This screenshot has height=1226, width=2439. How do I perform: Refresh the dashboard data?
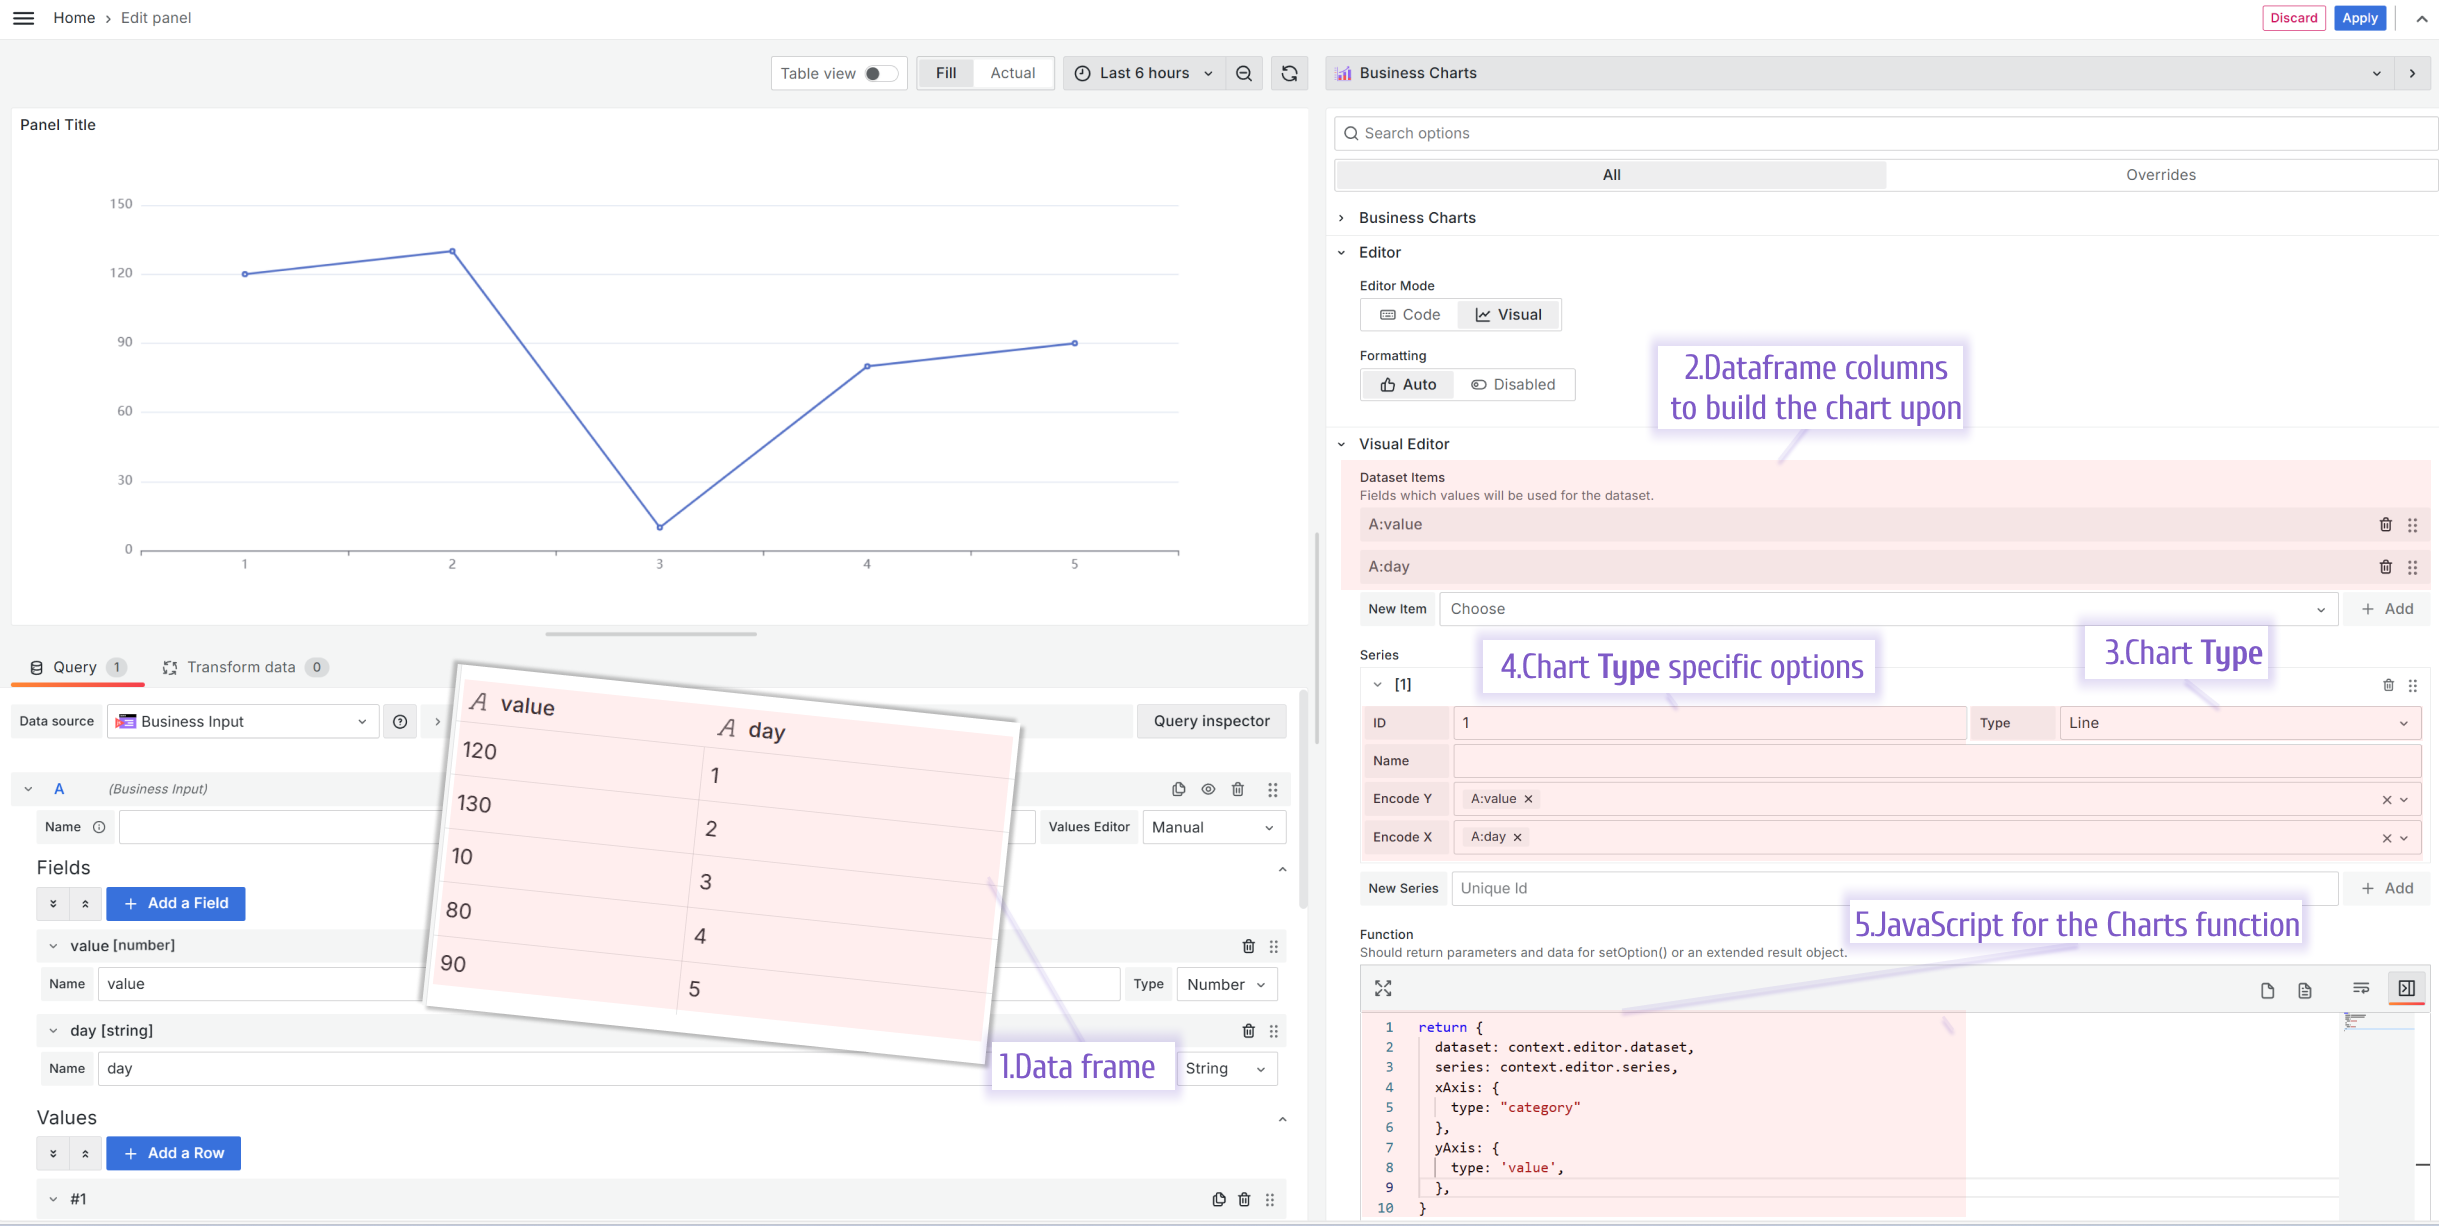(x=1289, y=73)
